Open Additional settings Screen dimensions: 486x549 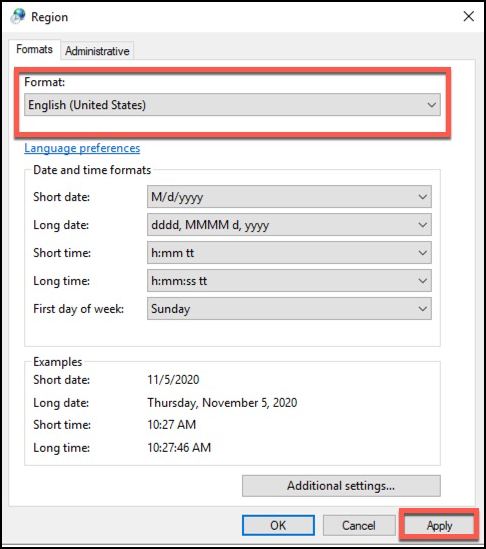click(x=341, y=486)
